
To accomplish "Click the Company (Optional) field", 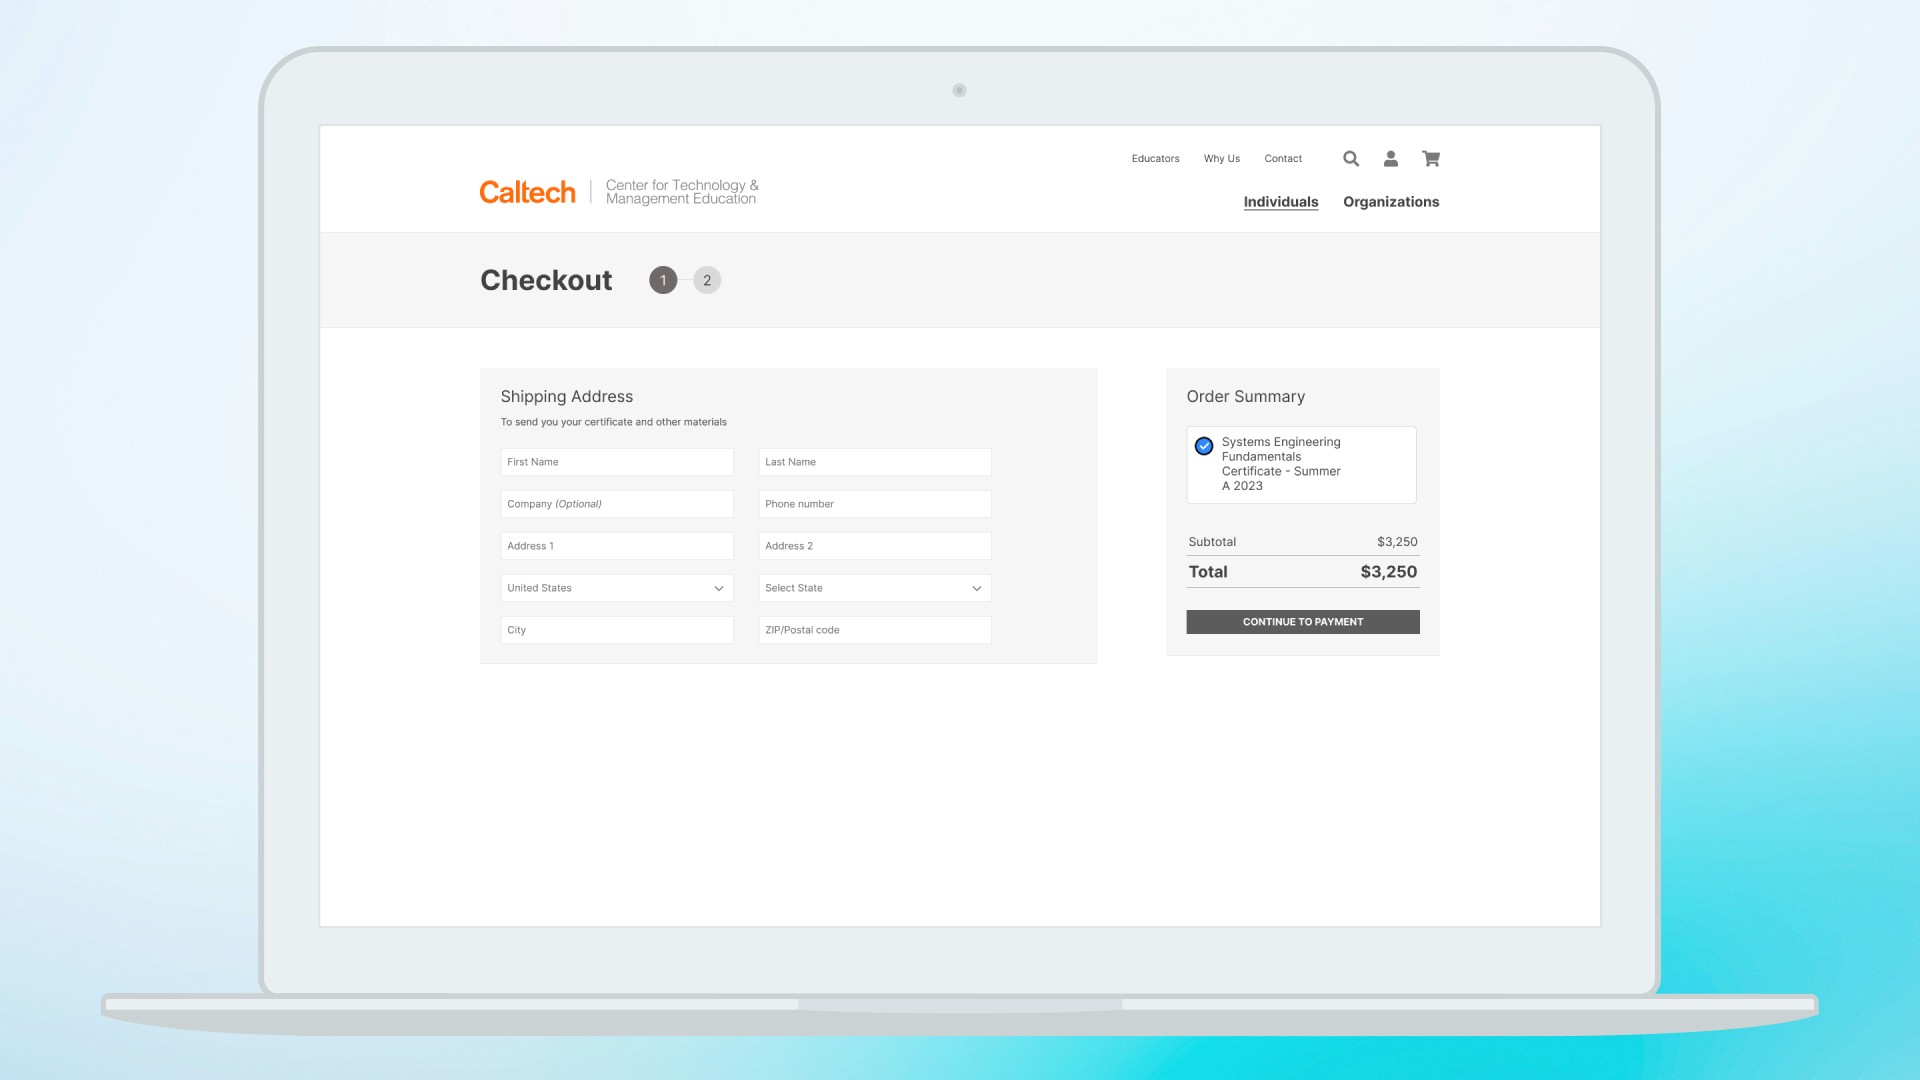I will (616, 504).
